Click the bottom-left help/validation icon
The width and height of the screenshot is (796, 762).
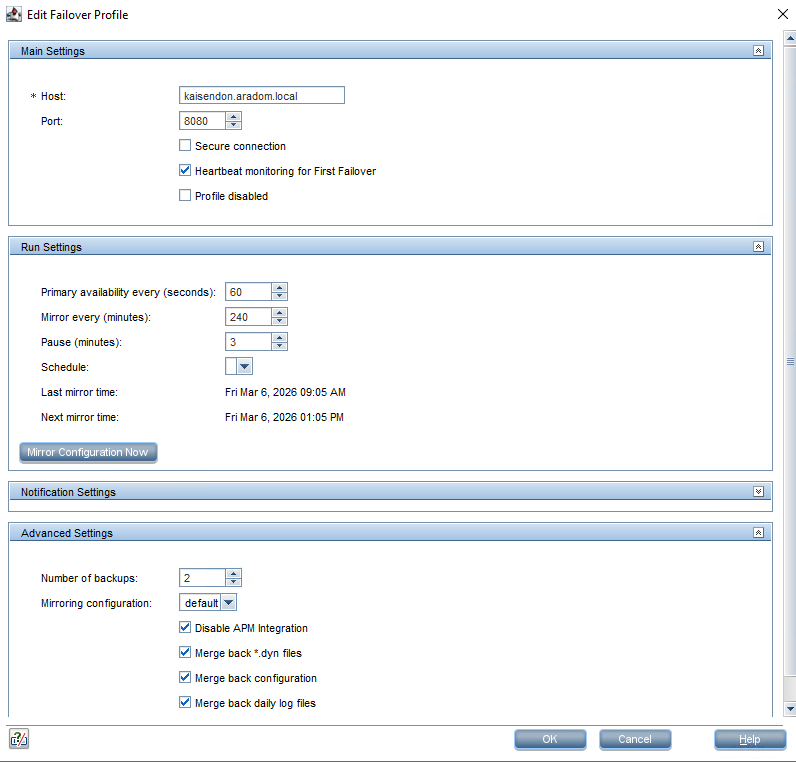tap(19, 739)
